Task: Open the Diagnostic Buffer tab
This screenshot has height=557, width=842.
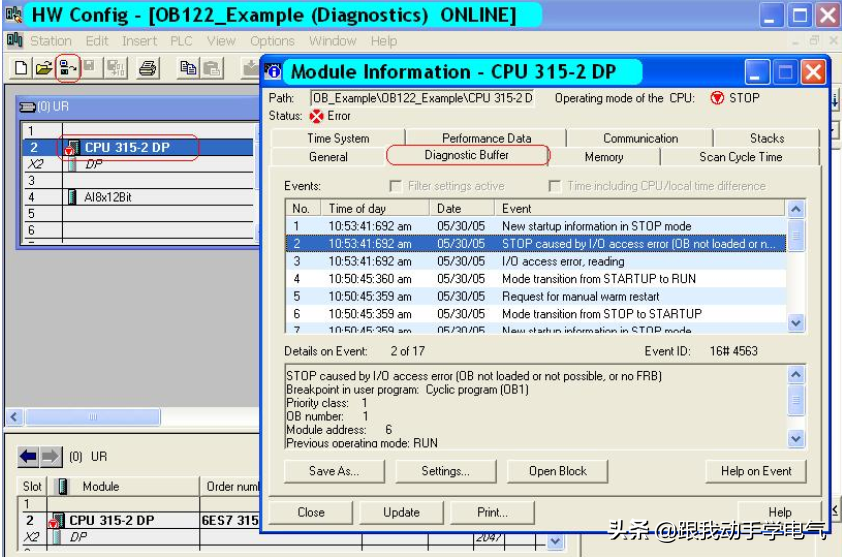Action: tap(466, 155)
